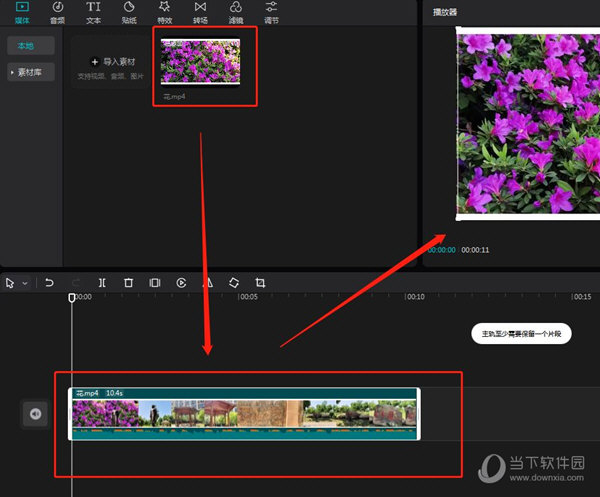Select the 本地 (Local) media source
This screenshot has height=497, width=600.
click(x=26, y=46)
